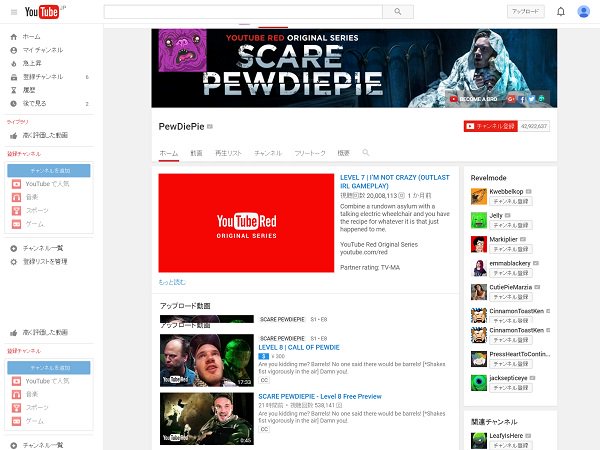Click the channel search magnifier after 概要

pos(366,153)
